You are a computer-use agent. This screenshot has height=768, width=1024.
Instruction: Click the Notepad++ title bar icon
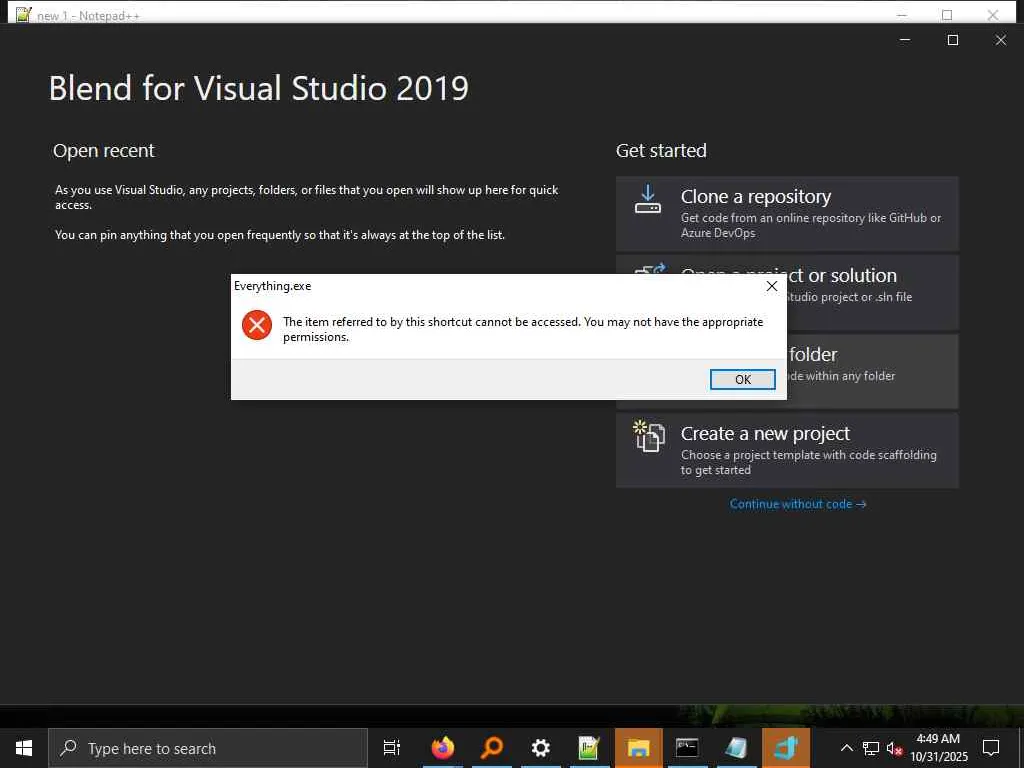[x=24, y=14]
